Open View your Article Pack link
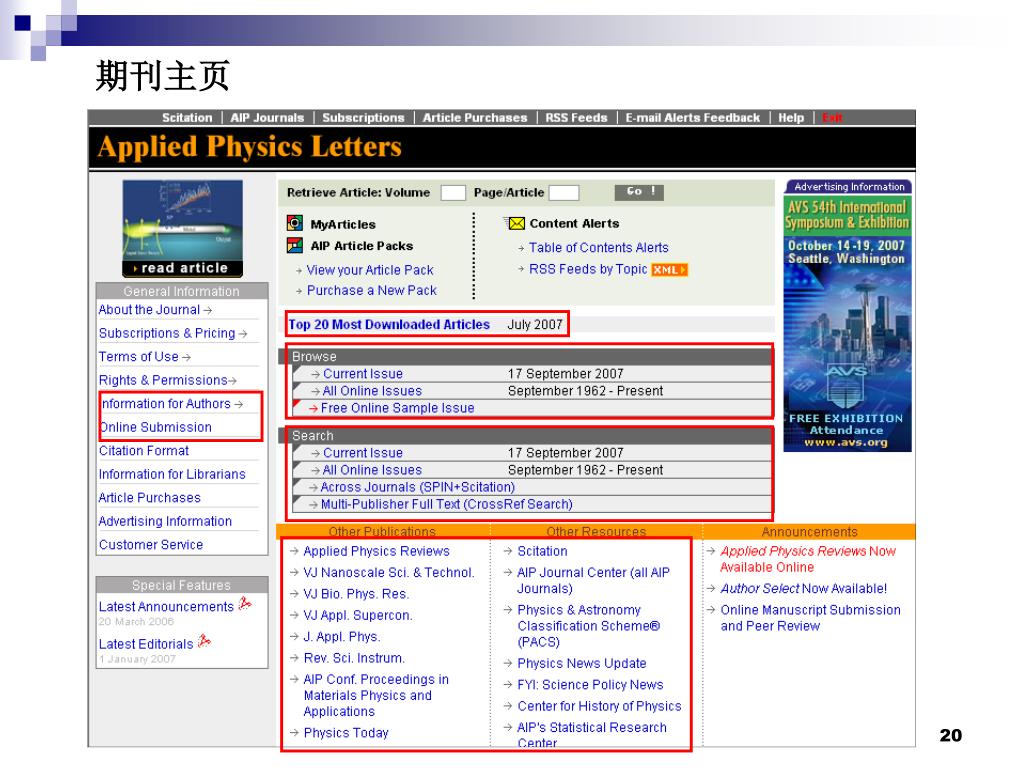 point(370,270)
